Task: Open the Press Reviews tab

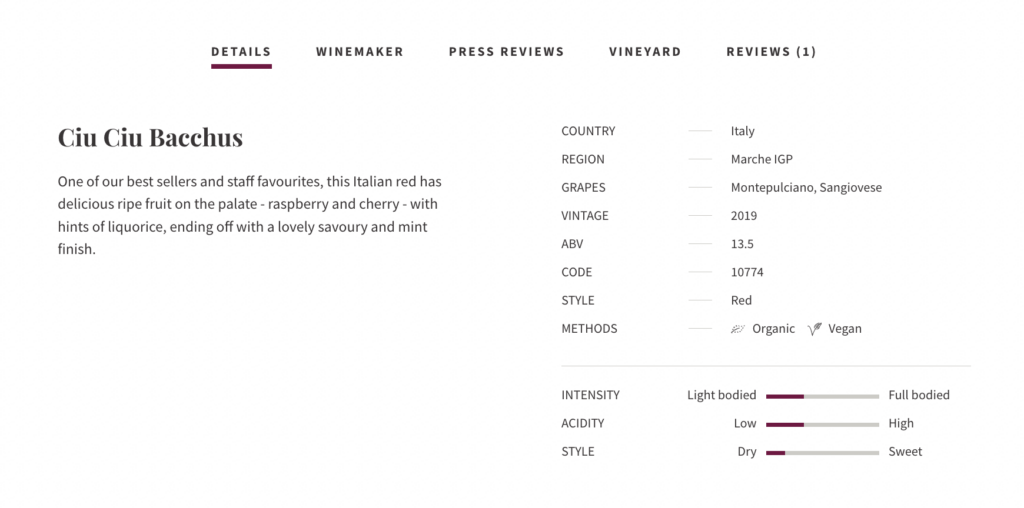Action: [x=506, y=52]
